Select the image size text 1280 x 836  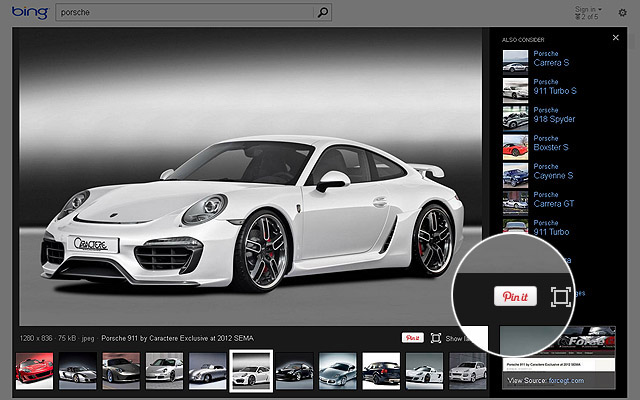tap(36, 338)
